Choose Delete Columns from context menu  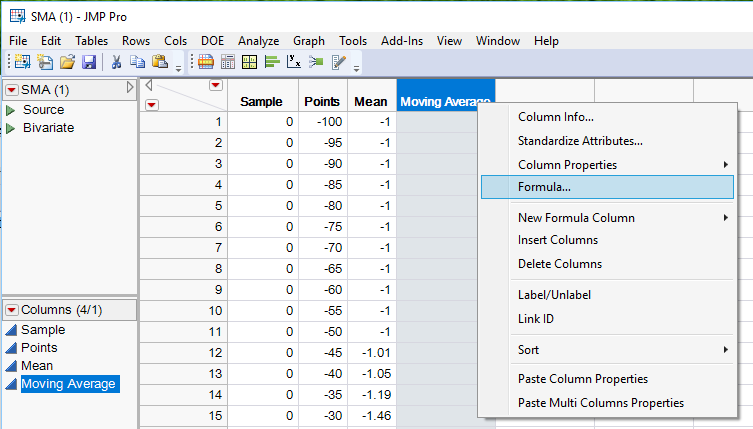click(607, 264)
